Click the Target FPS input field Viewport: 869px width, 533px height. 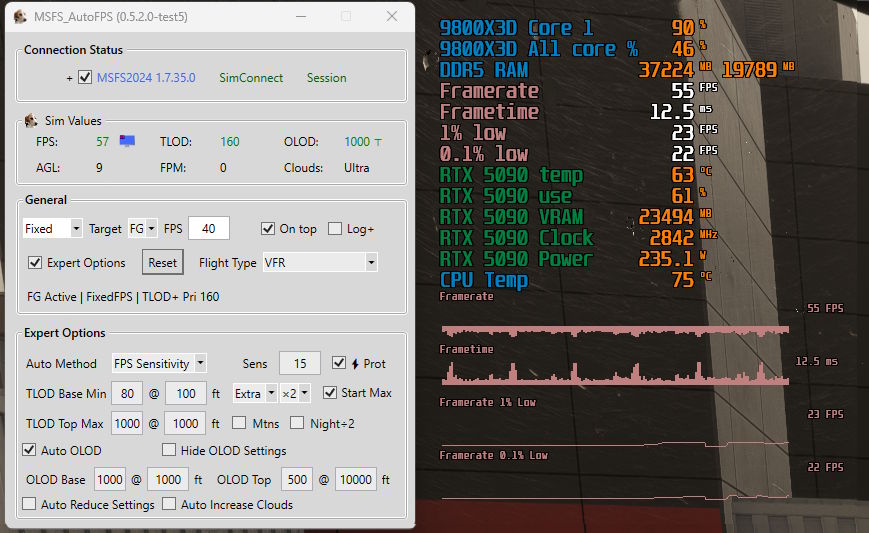tap(209, 228)
